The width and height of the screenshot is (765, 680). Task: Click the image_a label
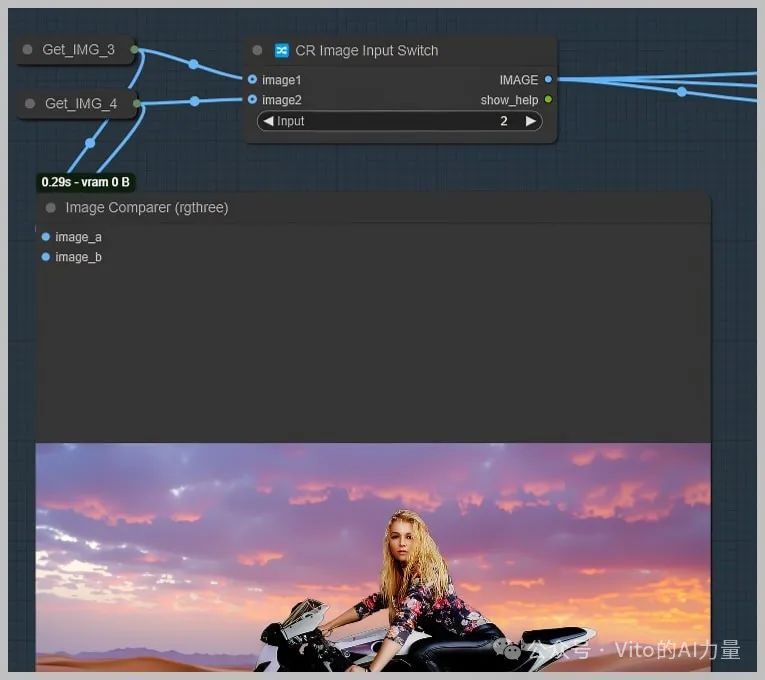point(79,237)
